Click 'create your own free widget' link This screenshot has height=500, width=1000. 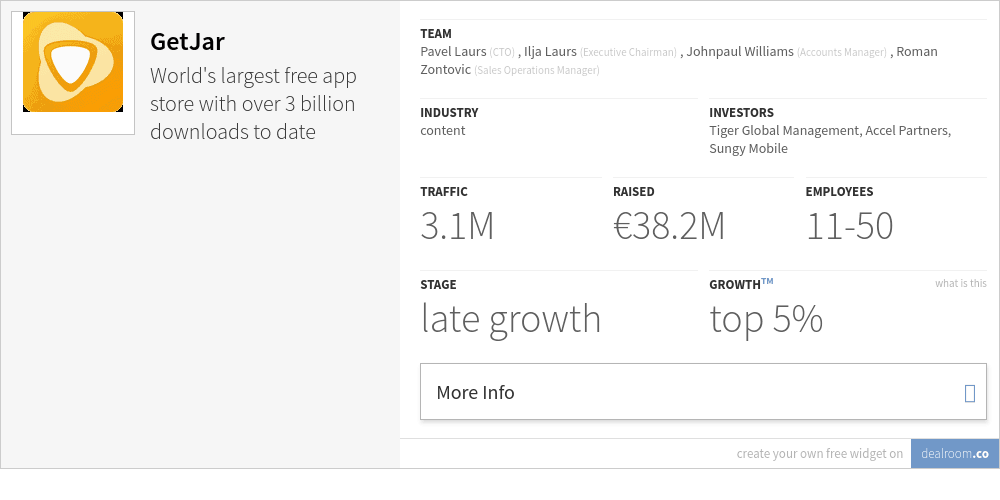pyautogui.click(x=819, y=453)
